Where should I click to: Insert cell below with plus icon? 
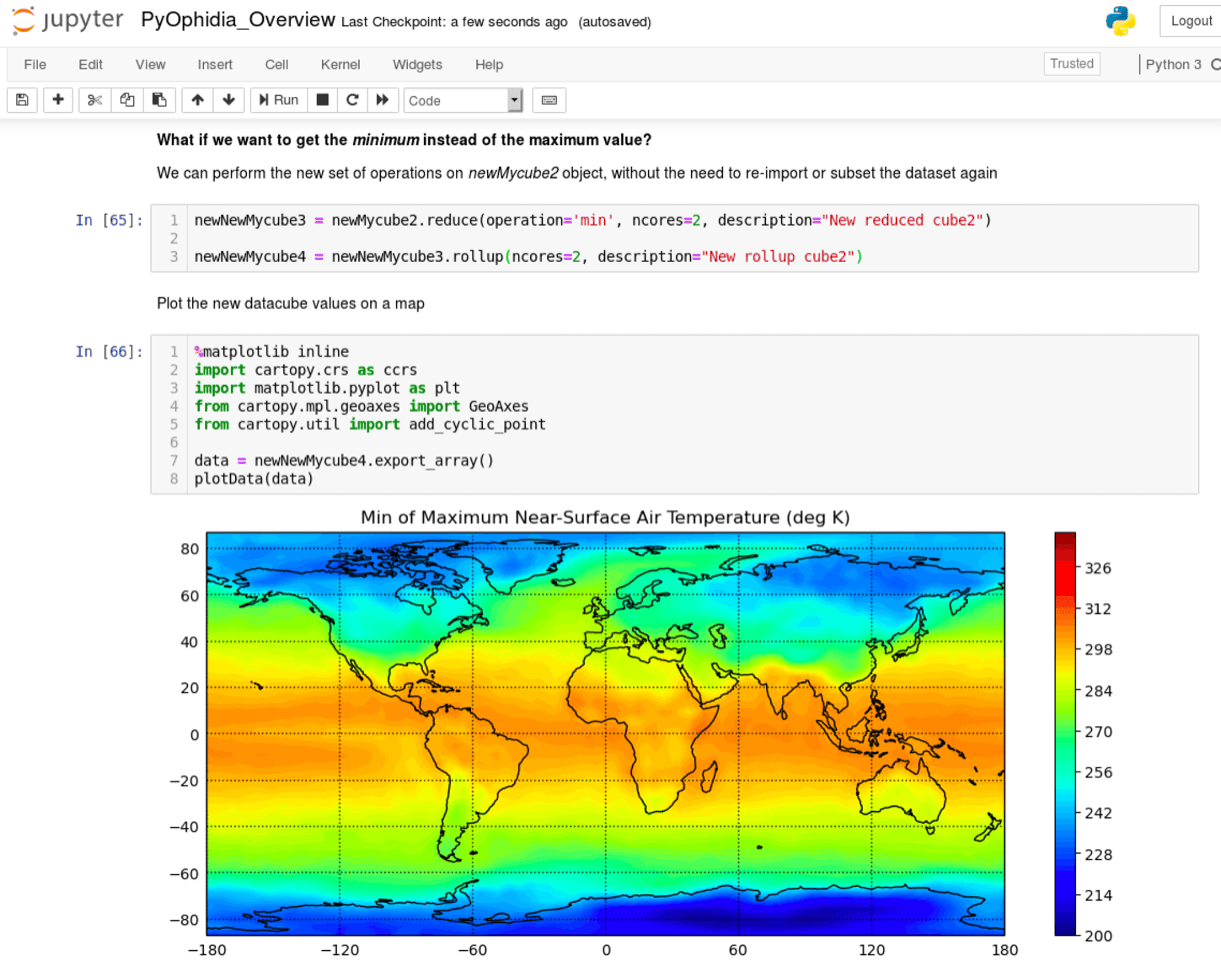point(57,100)
